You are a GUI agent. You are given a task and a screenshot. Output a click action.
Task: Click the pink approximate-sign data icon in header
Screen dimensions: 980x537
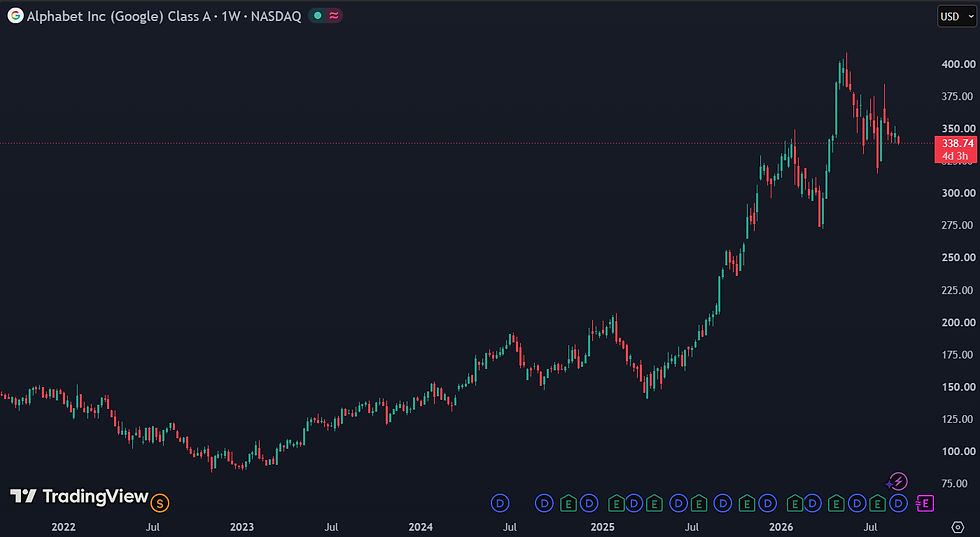click(x=334, y=16)
